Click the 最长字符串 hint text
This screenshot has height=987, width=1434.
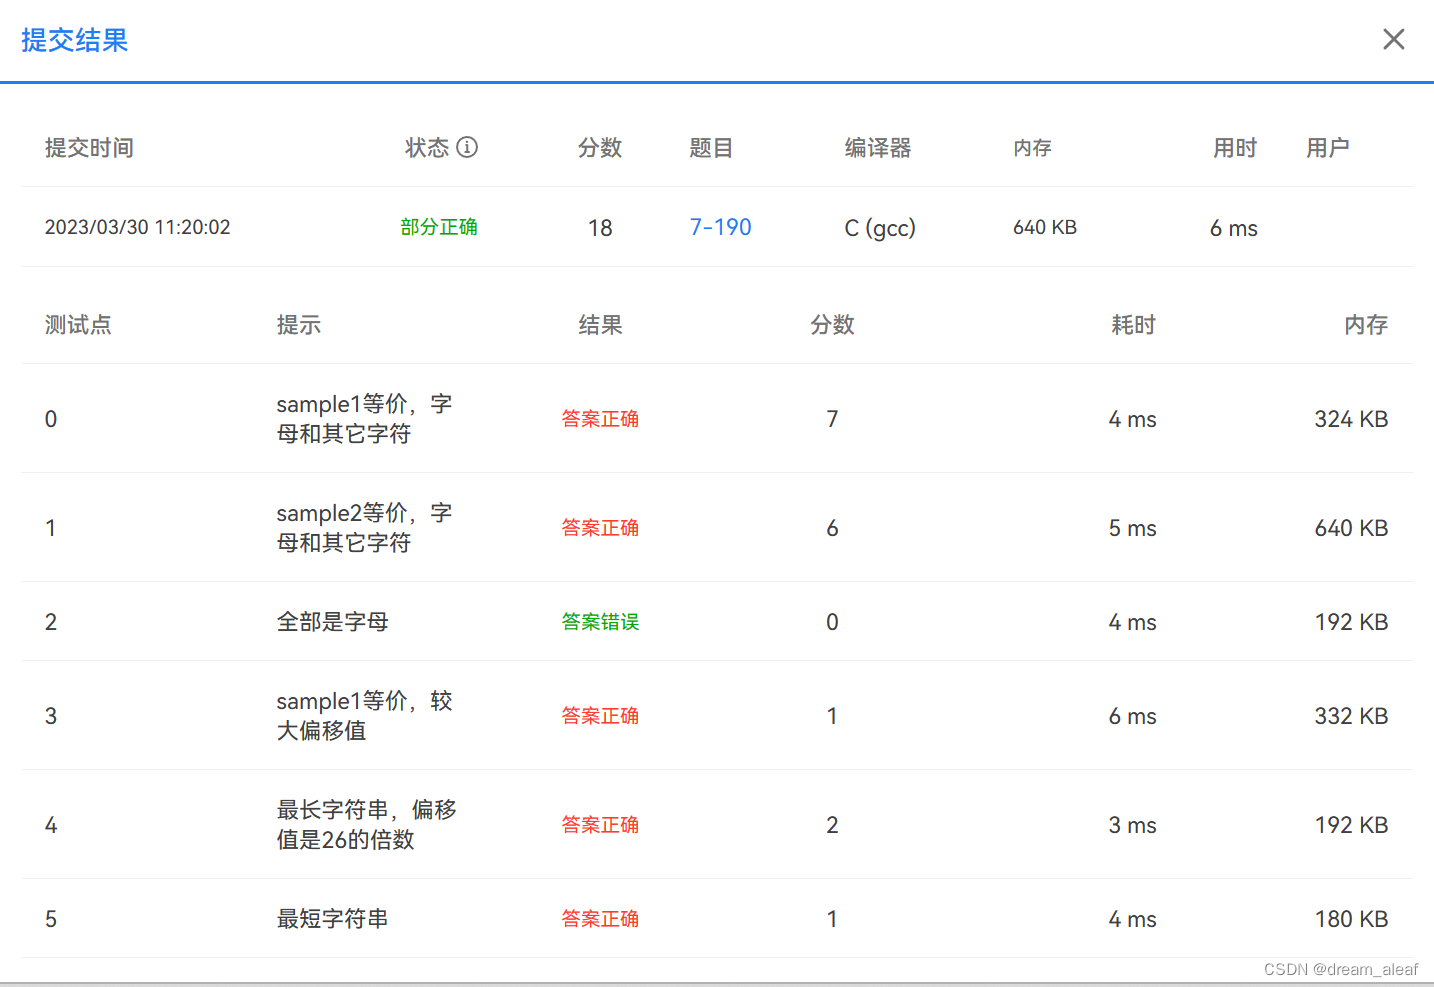tap(367, 825)
